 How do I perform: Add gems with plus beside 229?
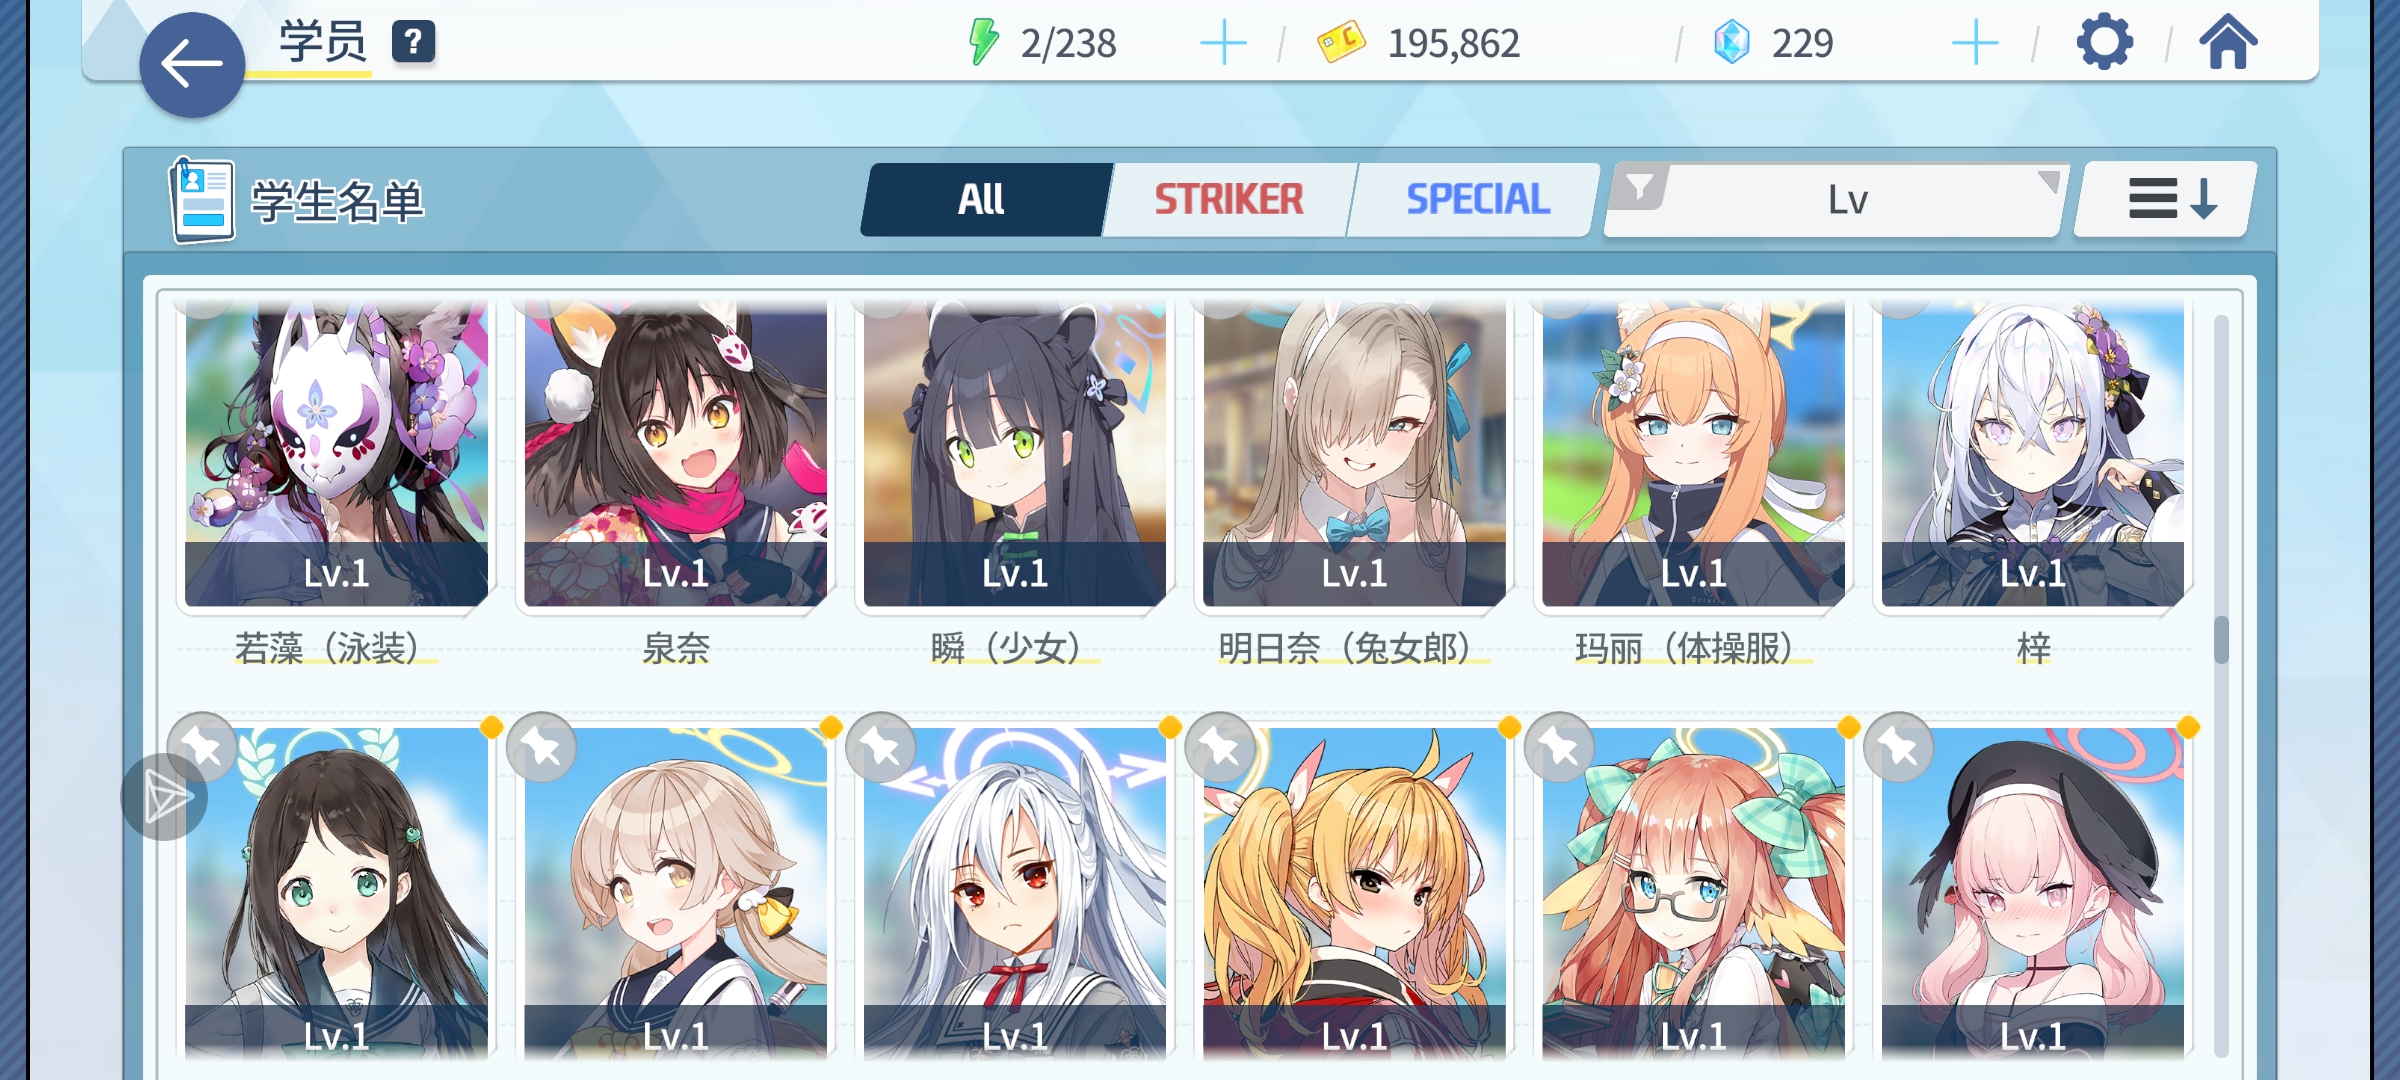tap(1974, 43)
